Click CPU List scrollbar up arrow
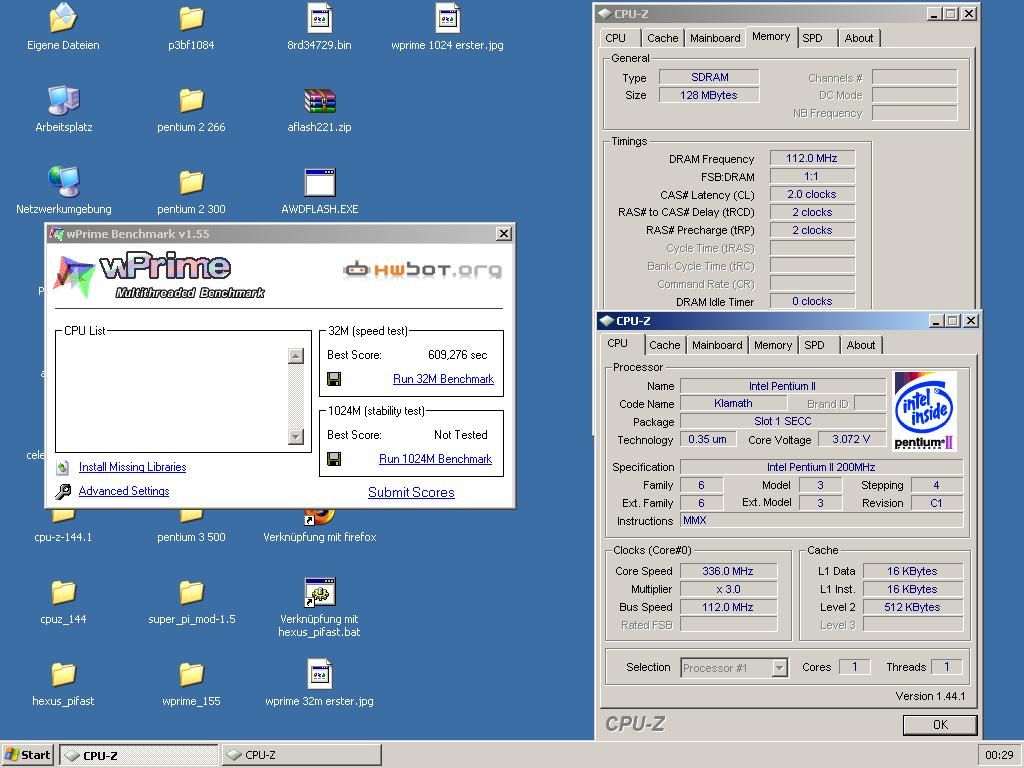 pos(296,356)
